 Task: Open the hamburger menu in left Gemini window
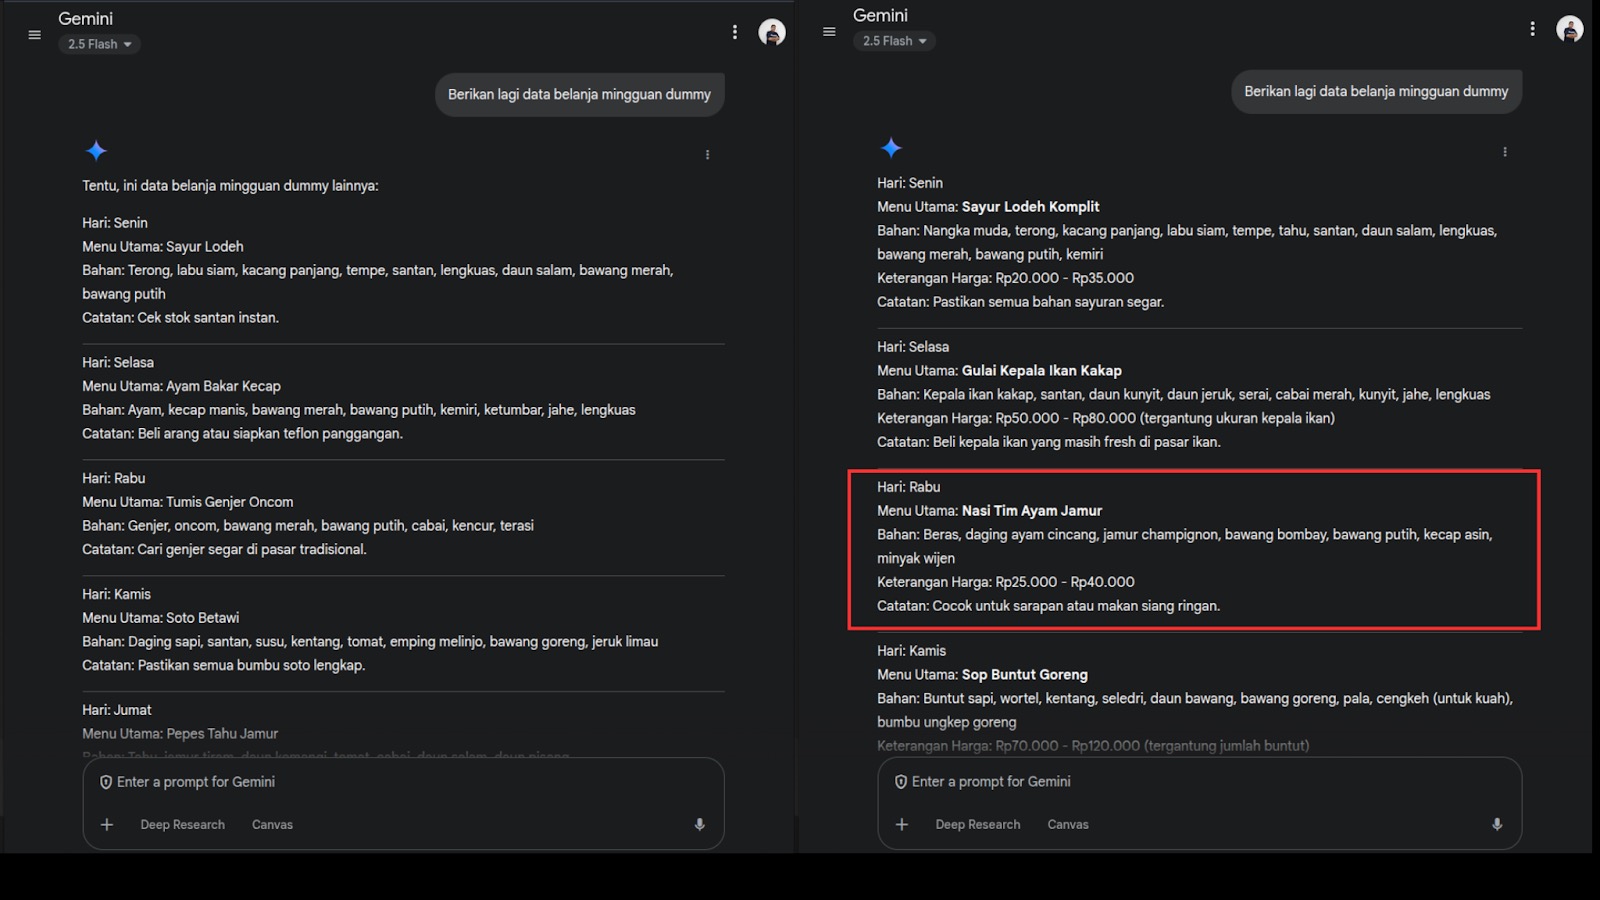(35, 35)
